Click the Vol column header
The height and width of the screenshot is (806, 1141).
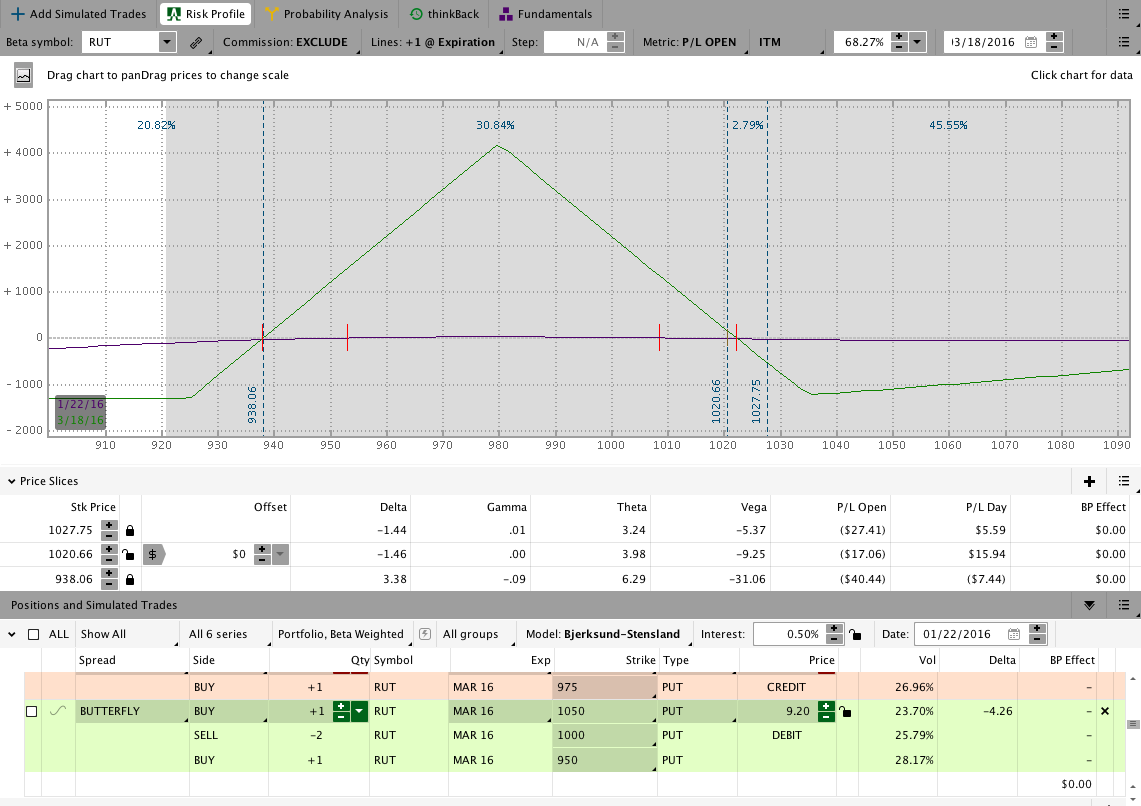(x=927, y=660)
